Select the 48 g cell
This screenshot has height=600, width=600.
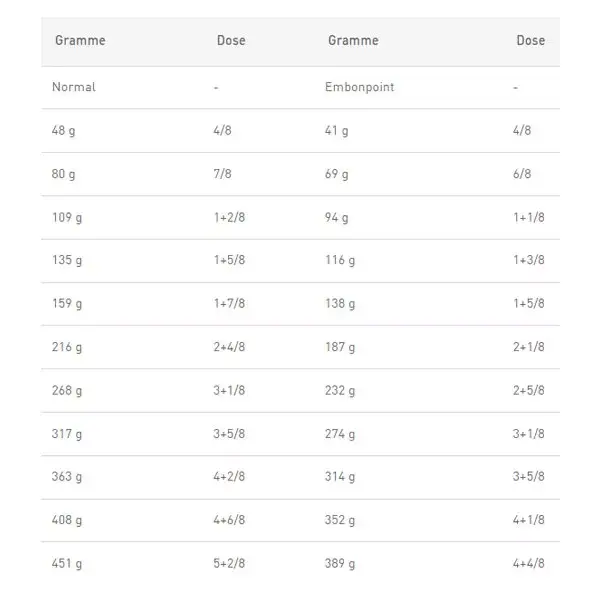(64, 130)
